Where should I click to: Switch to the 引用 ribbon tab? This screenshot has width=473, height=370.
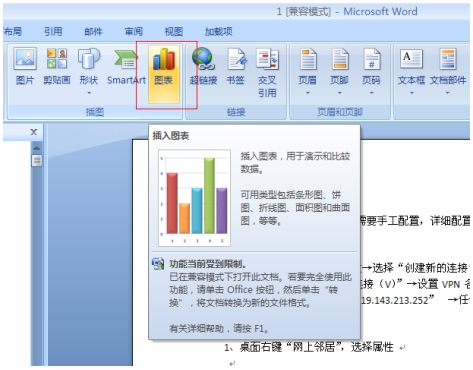(53, 32)
